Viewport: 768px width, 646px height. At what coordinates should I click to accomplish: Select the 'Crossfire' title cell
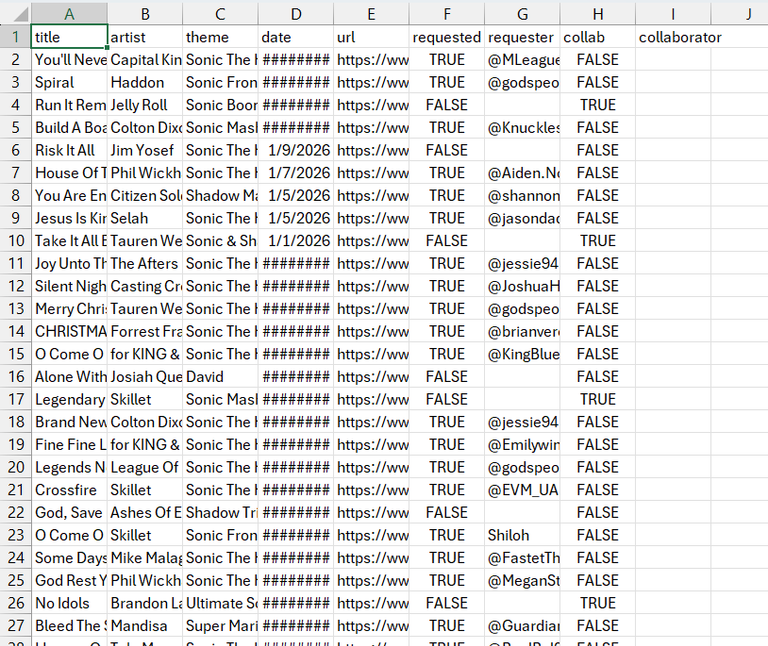69,490
